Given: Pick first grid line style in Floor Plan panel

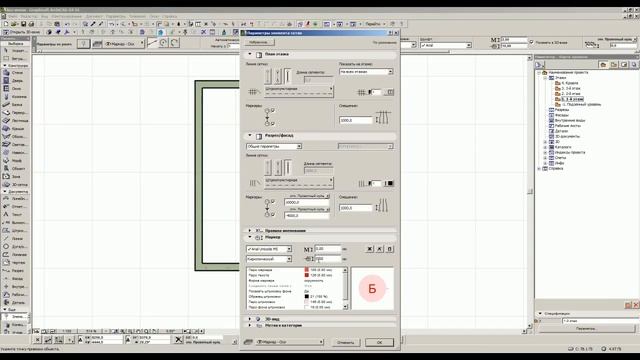Looking at the screenshot, I should pos(268,76).
